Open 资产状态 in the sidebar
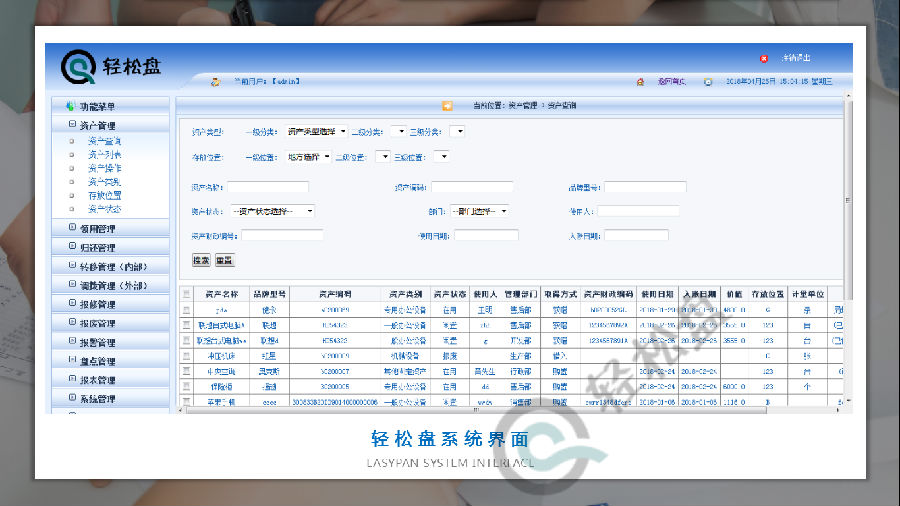The image size is (900, 506). point(104,209)
